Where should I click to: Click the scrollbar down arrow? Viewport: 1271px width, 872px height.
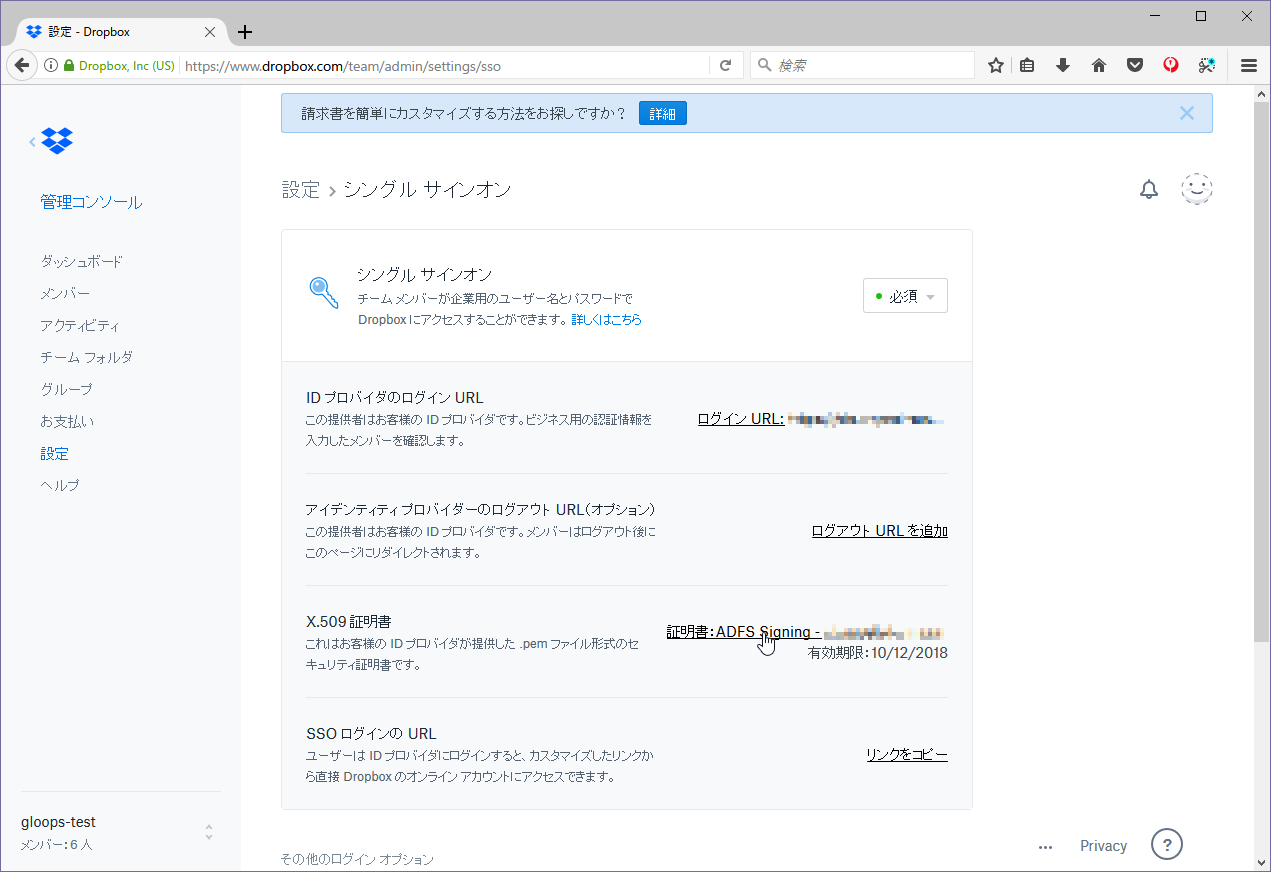(1262, 862)
